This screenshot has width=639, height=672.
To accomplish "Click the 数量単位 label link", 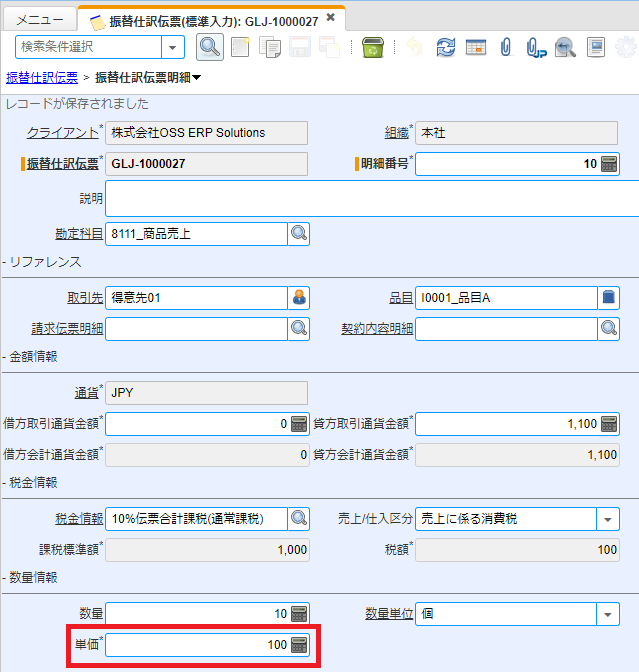I will [389, 614].
